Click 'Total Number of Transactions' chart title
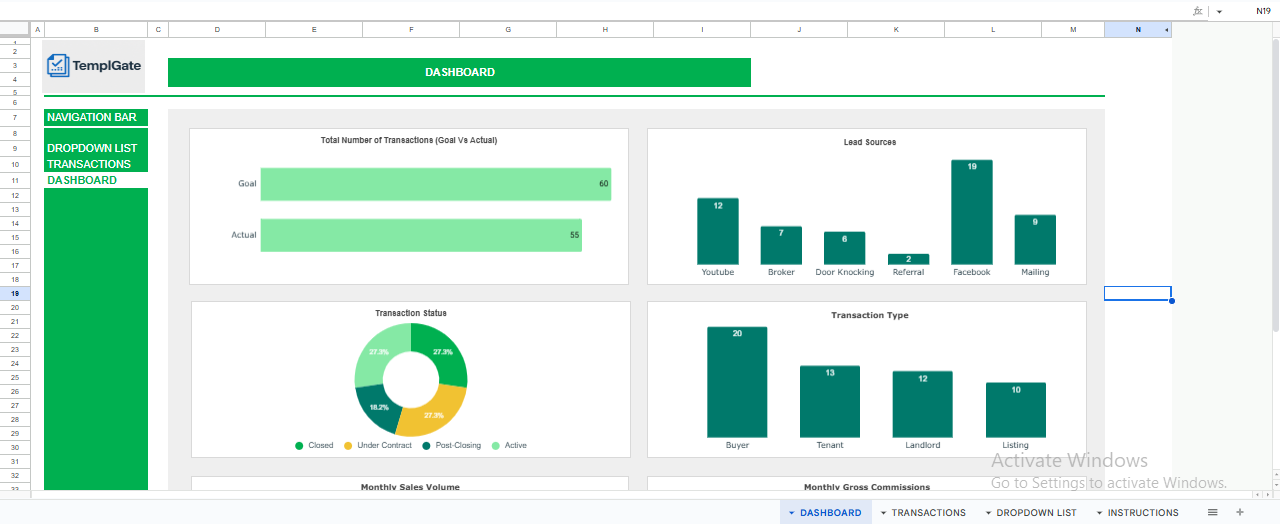Viewport: 1280px width, 524px height. pyautogui.click(x=409, y=140)
